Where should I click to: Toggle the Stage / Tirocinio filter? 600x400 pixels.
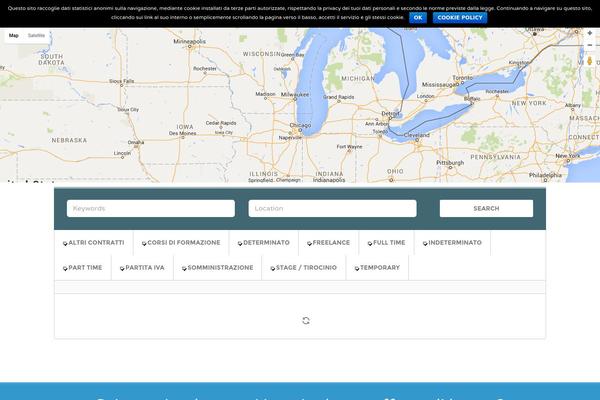click(303, 268)
